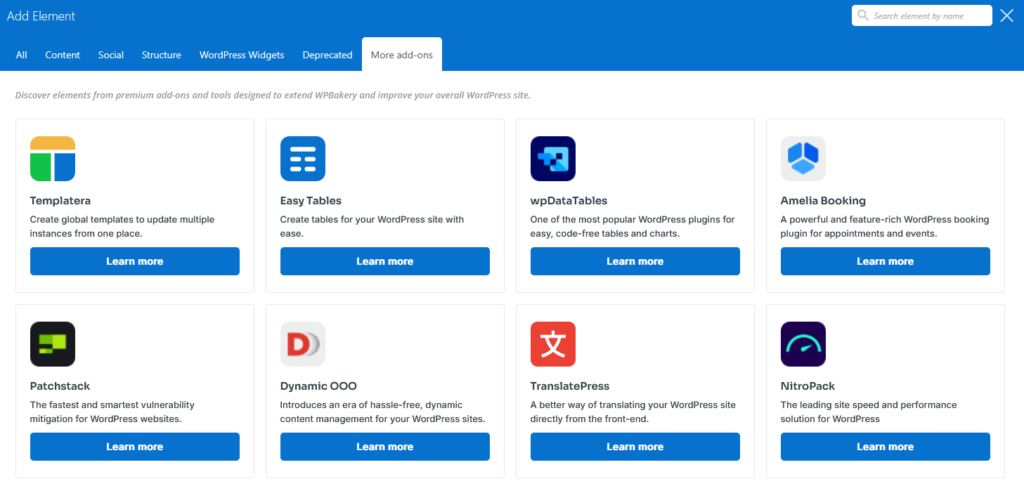Screen dimensions: 1024x493
Task: Click Learn more under wpDataTables
Action: 635,261
